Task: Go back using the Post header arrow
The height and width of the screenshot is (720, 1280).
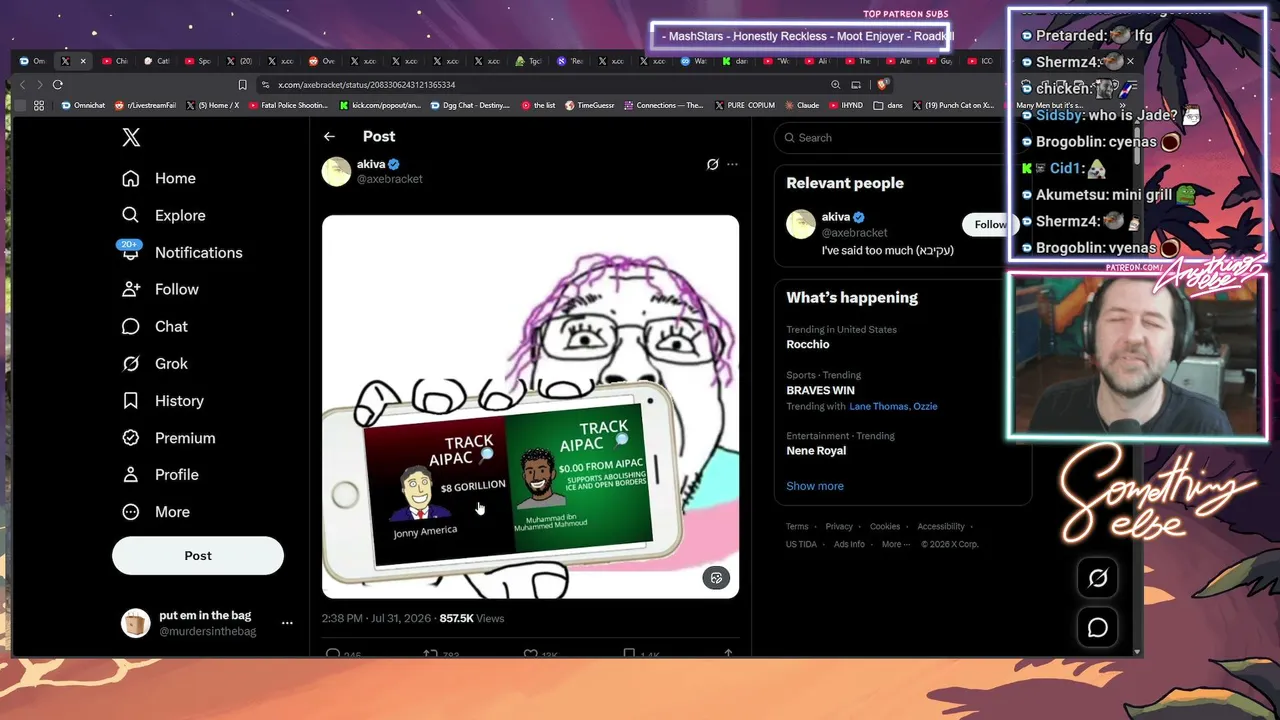Action: (x=329, y=137)
